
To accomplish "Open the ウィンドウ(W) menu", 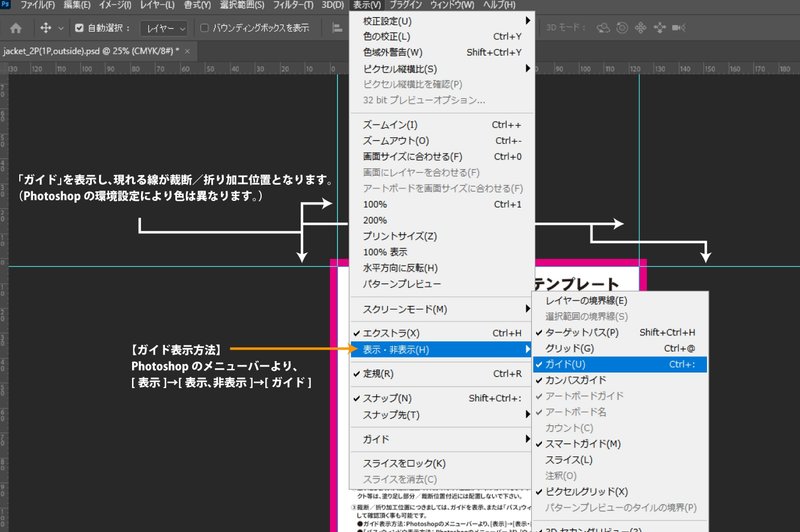I will click(x=452, y=5).
